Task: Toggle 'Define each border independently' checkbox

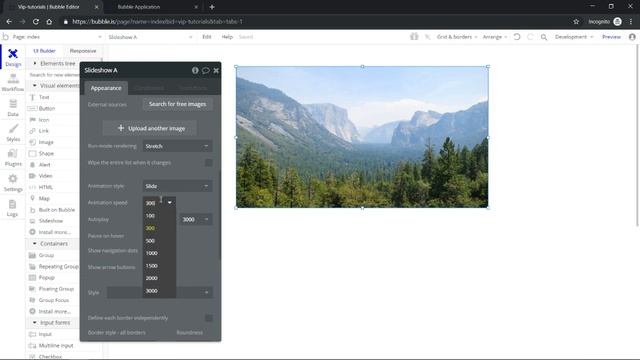Action: [209, 318]
